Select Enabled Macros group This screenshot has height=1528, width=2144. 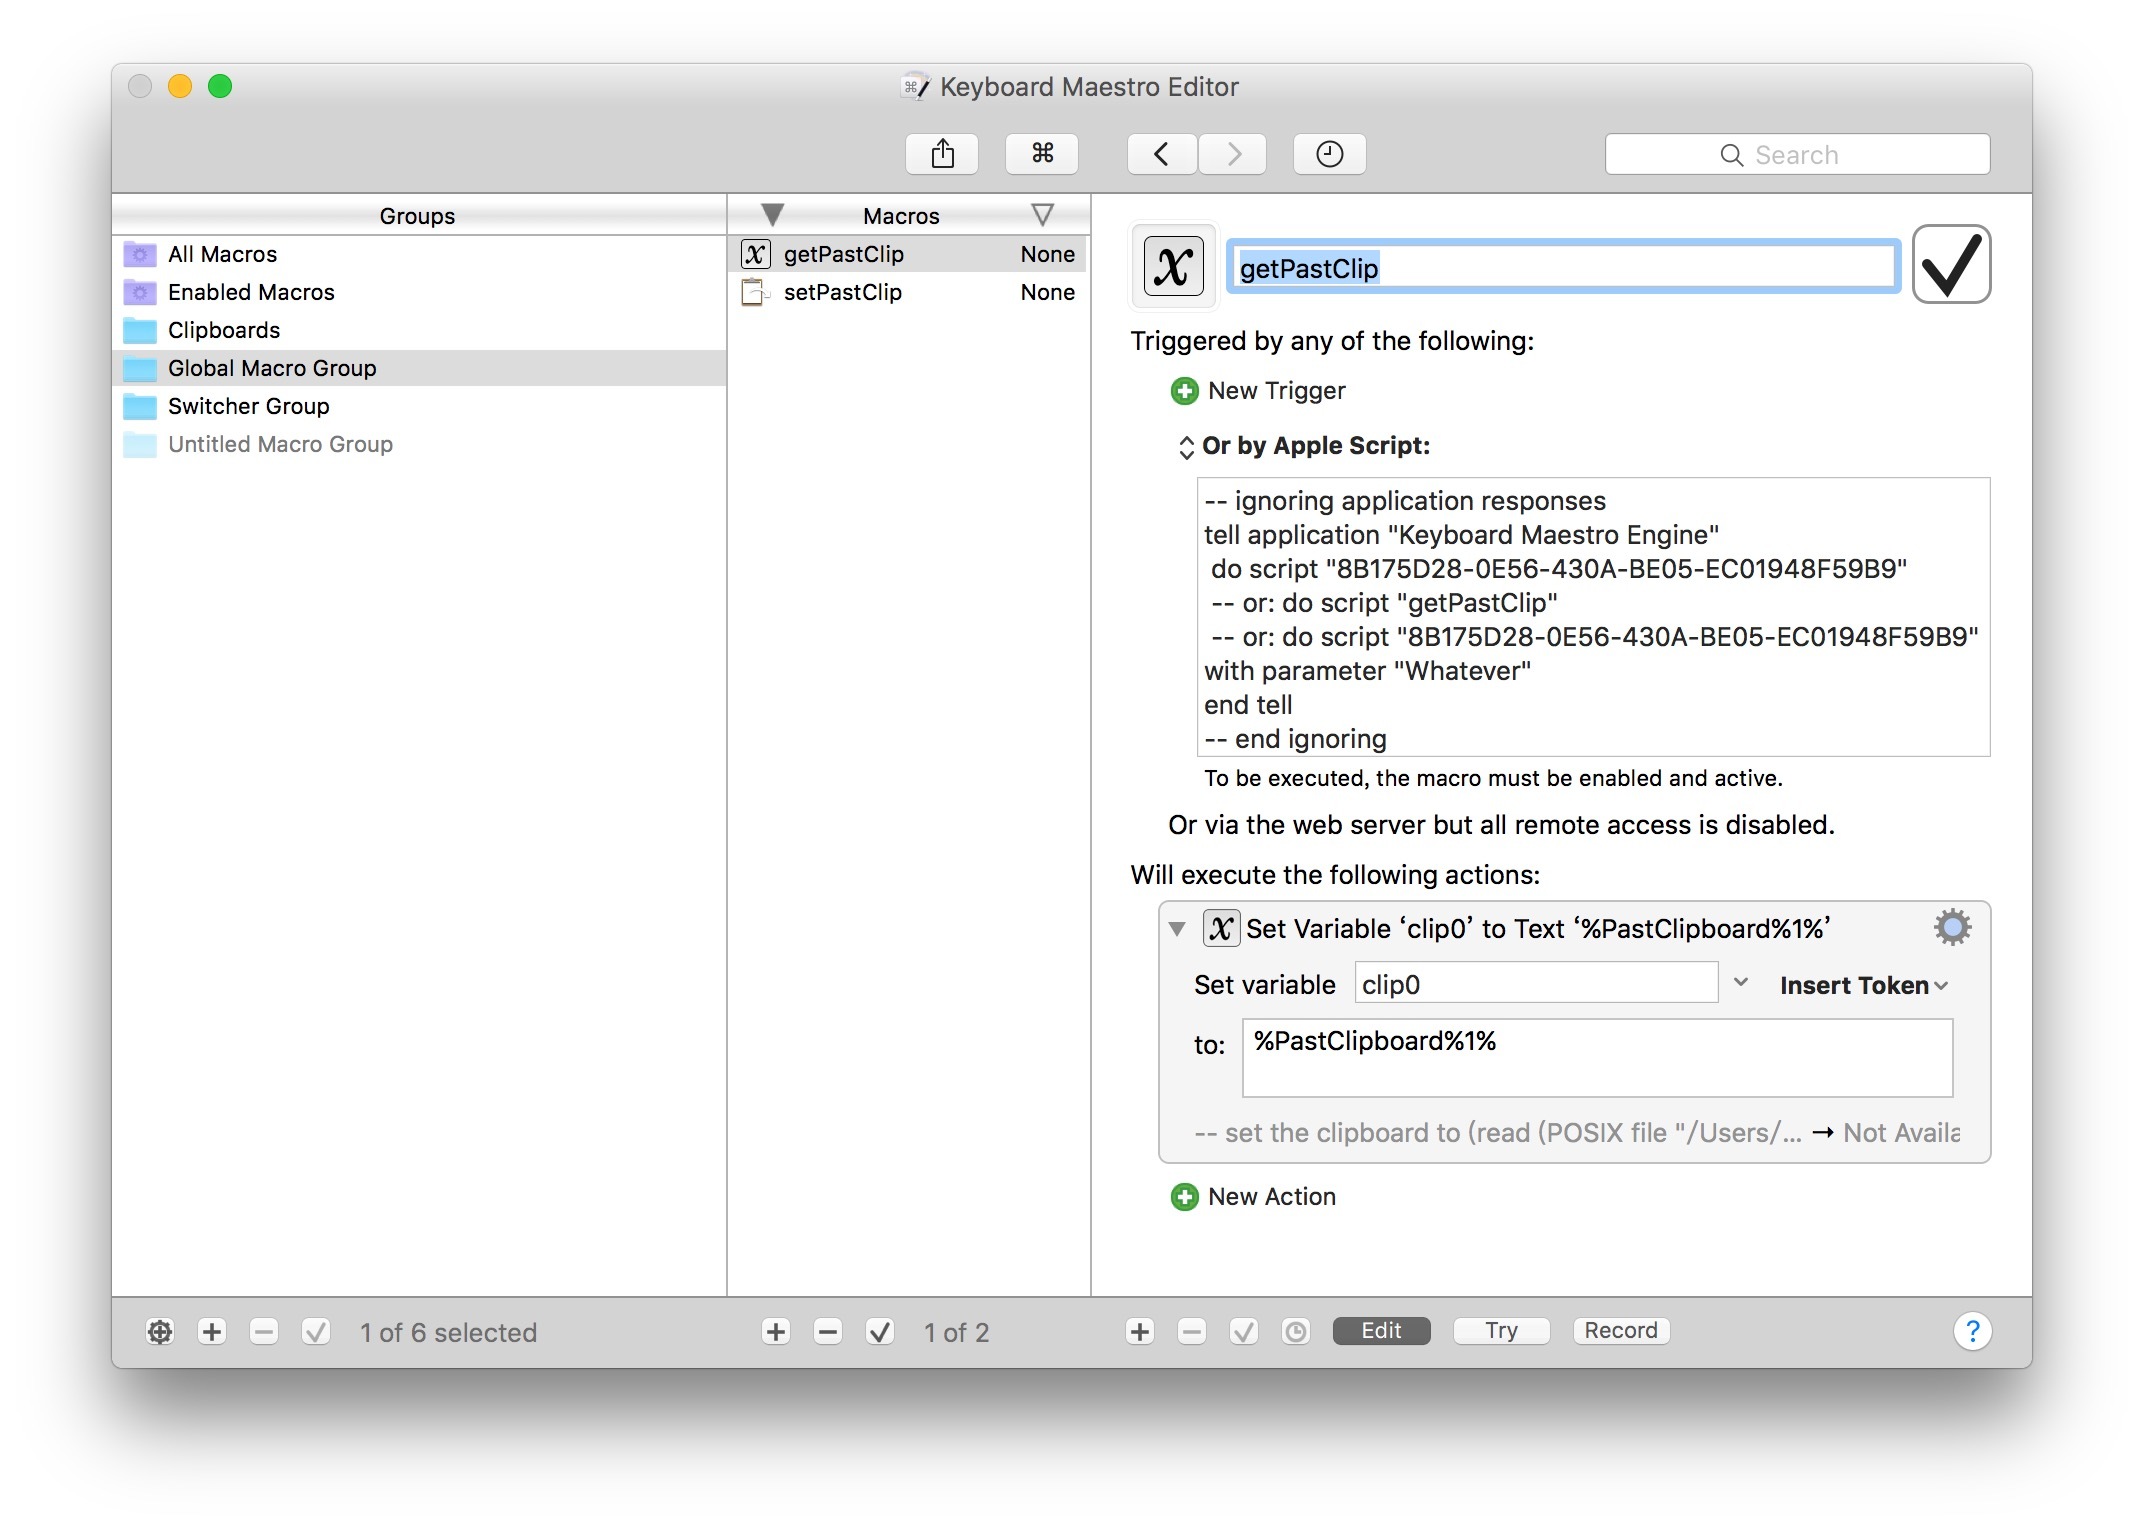click(418, 292)
